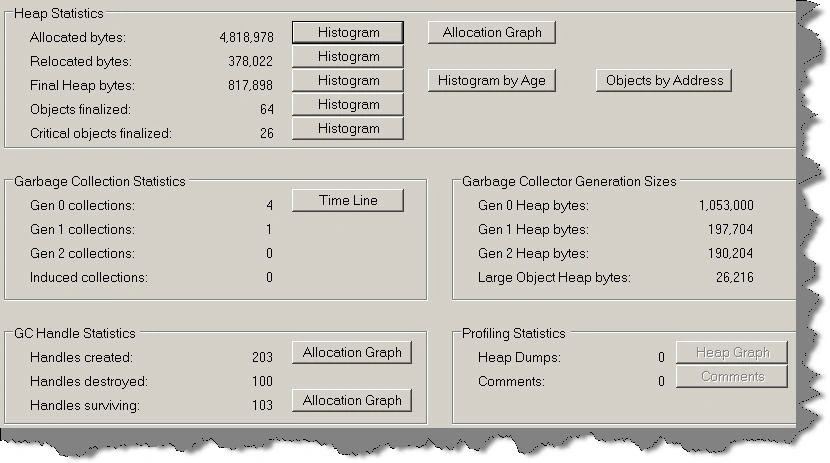
Task: Click the Objects by Address button
Action: pyautogui.click(x=664, y=80)
